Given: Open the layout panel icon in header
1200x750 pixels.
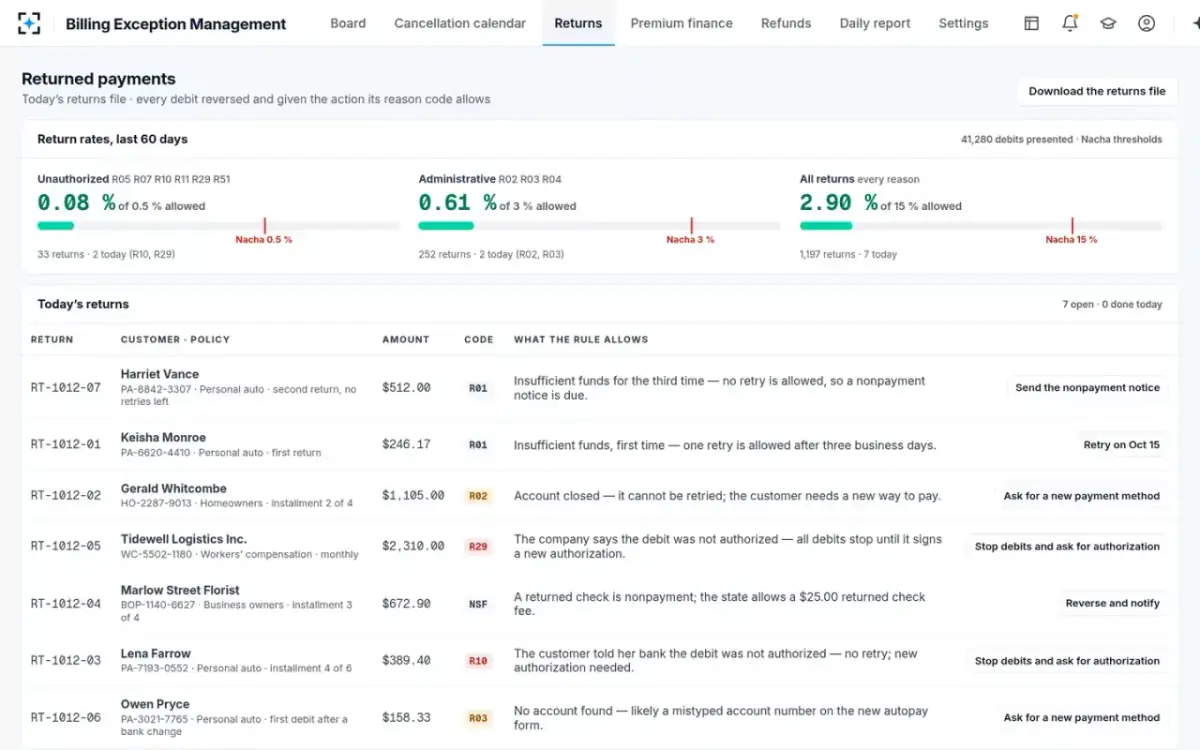Looking at the screenshot, I should [1031, 23].
